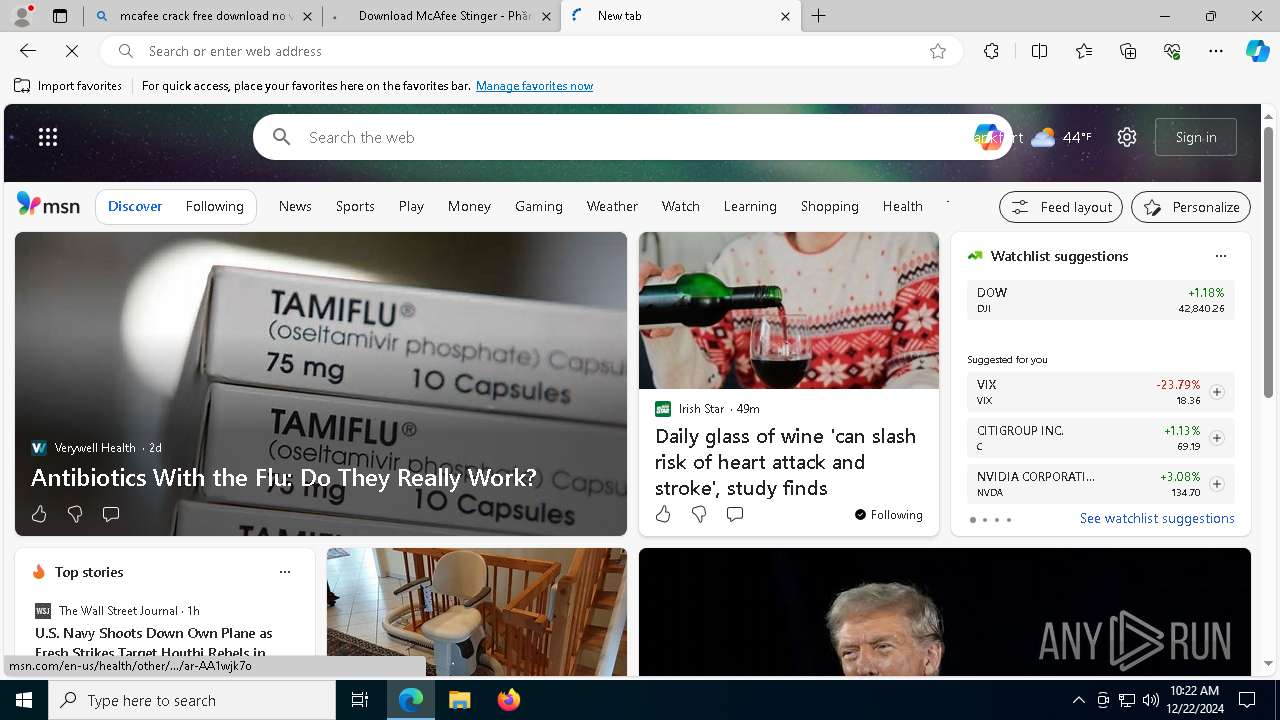
Task: Open comments on the Tamiflu article
Action: coord(111,514)
